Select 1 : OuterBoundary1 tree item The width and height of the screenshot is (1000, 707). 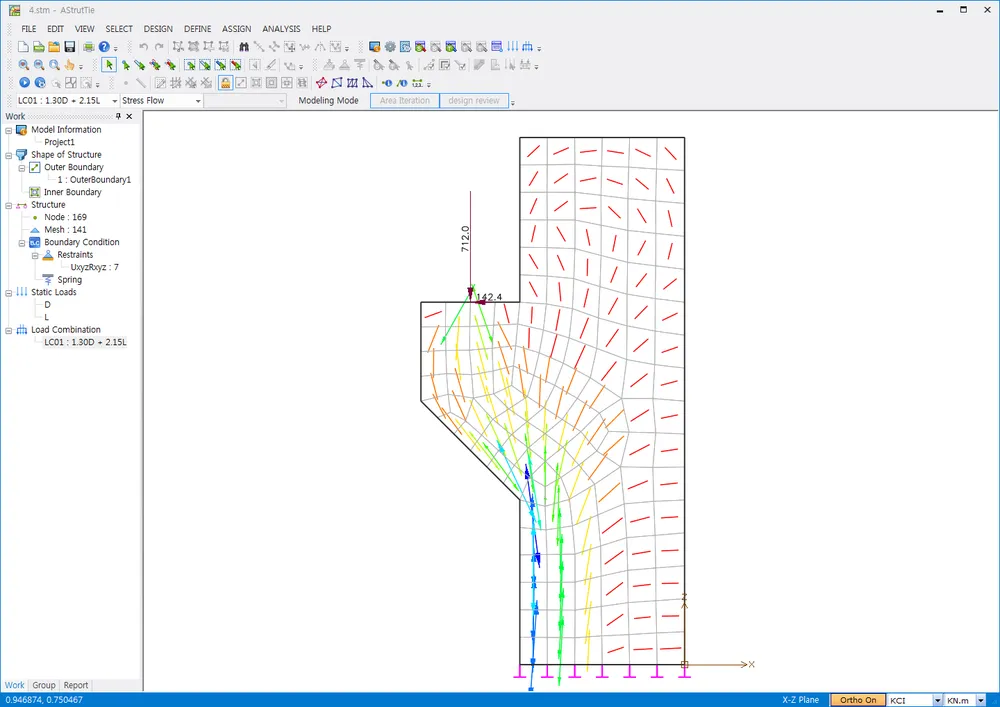(94, 180)
